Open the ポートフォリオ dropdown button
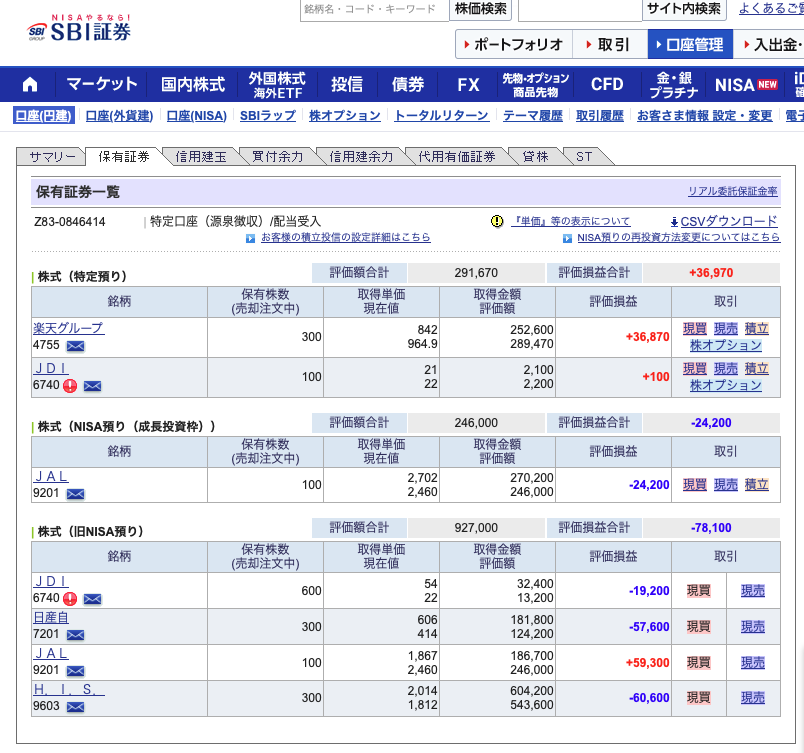 coord(514,45)
